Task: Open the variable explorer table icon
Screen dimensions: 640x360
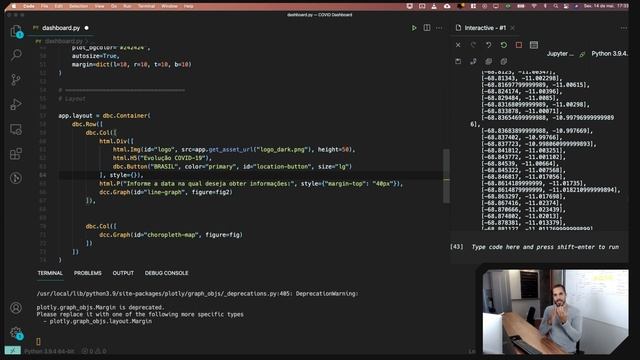Action: [x=534, y=45]
